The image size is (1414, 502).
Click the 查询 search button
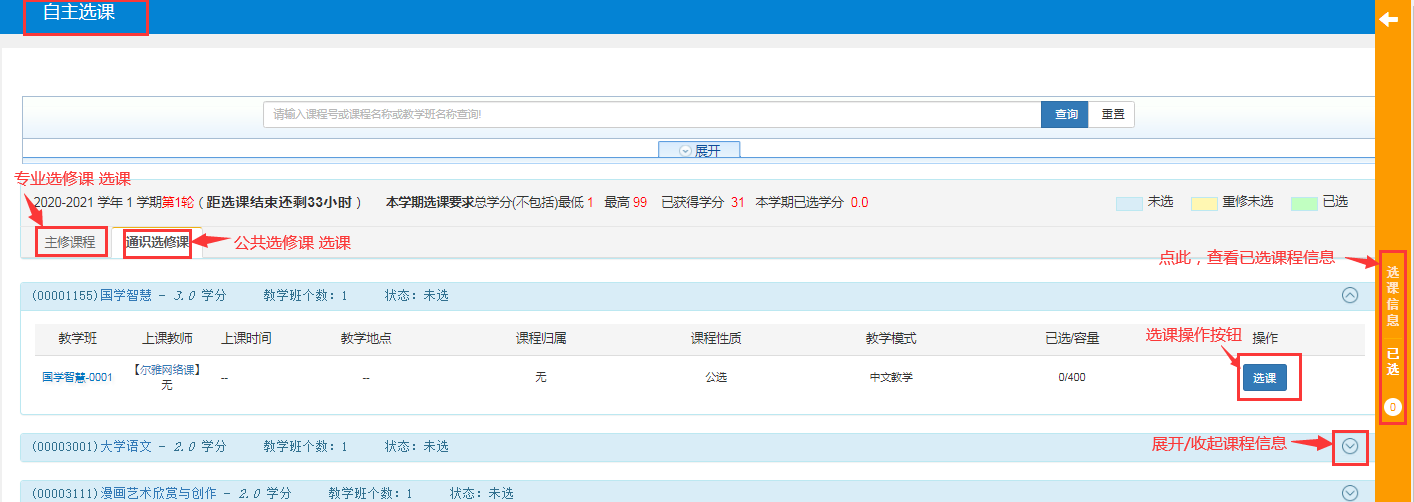[x=1065, y=115]
